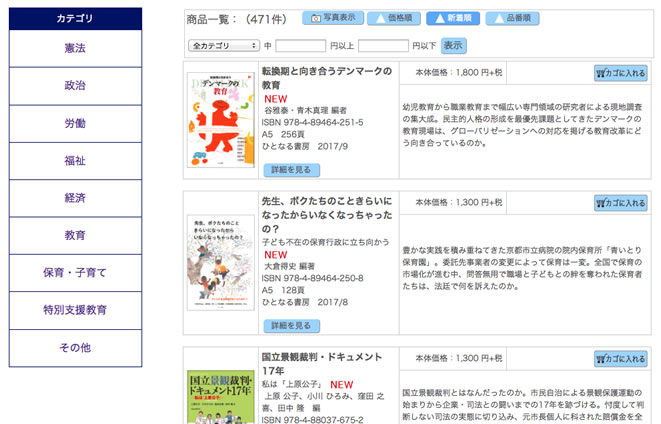Open the 労働 category
The width and height of the screenshot is (661, 424).
click(x=75, y=123)
